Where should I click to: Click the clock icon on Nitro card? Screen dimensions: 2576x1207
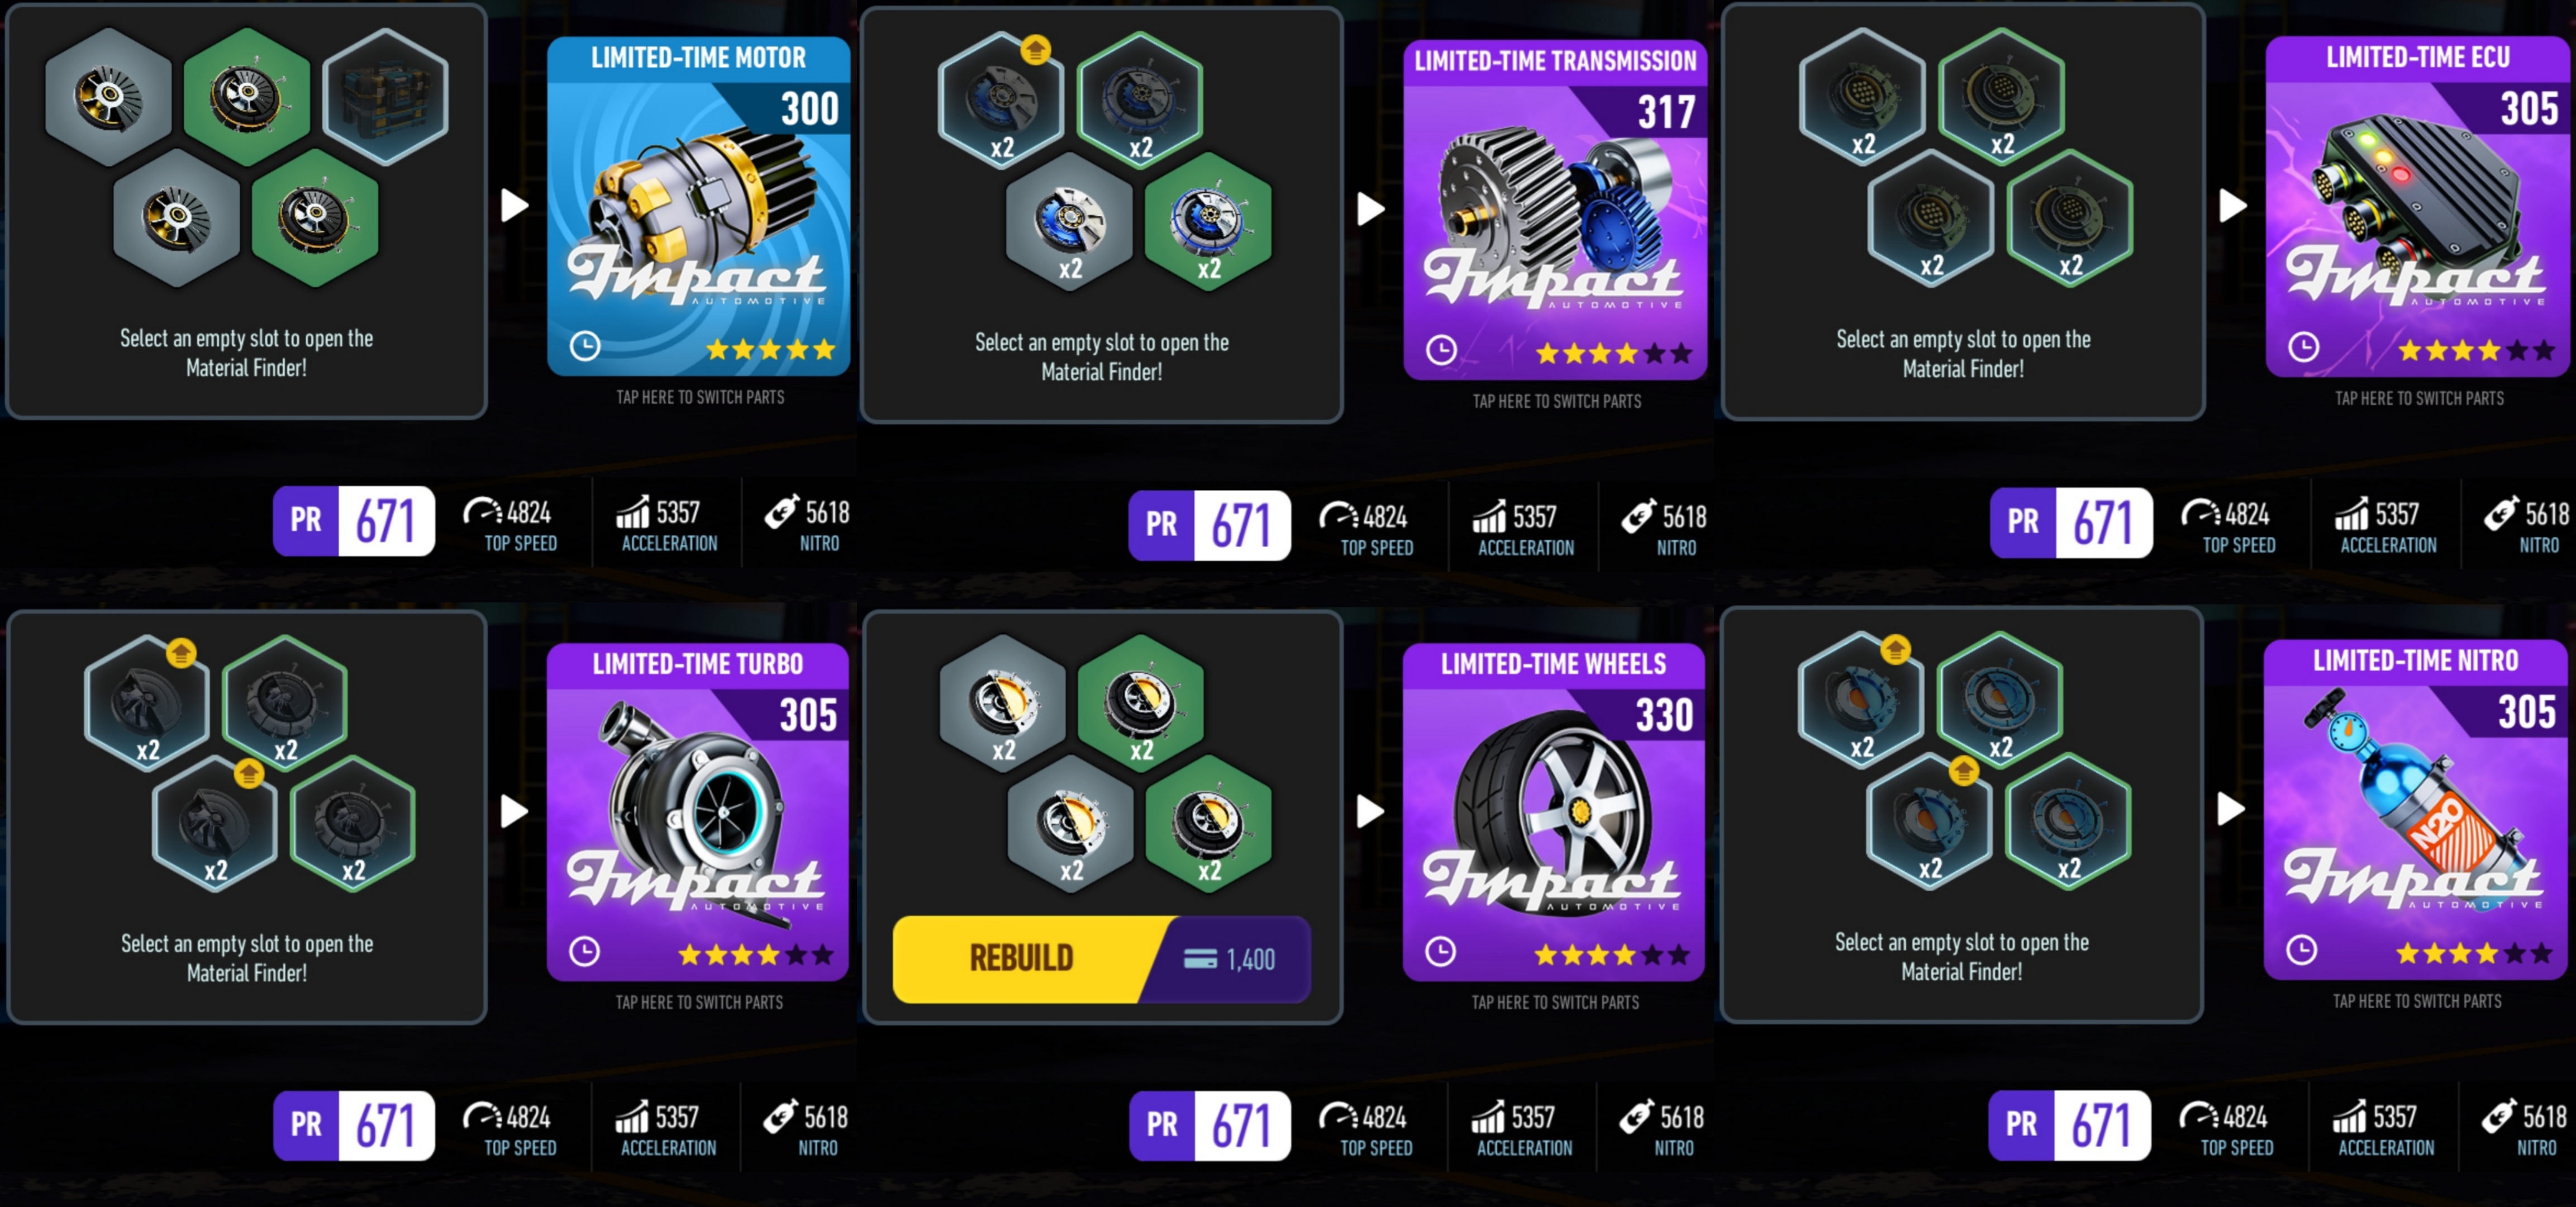(x=2301, y=949)
